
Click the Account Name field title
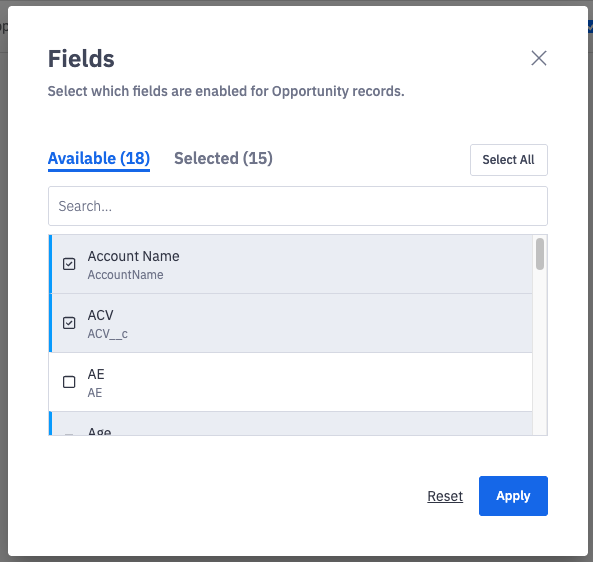pyautogui.click(x=134, y=256)
